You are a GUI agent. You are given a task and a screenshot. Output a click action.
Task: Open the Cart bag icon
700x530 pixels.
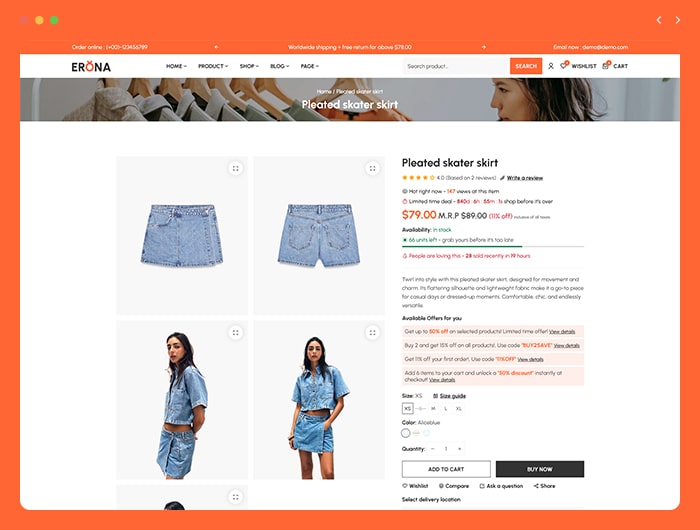(605, 66)
